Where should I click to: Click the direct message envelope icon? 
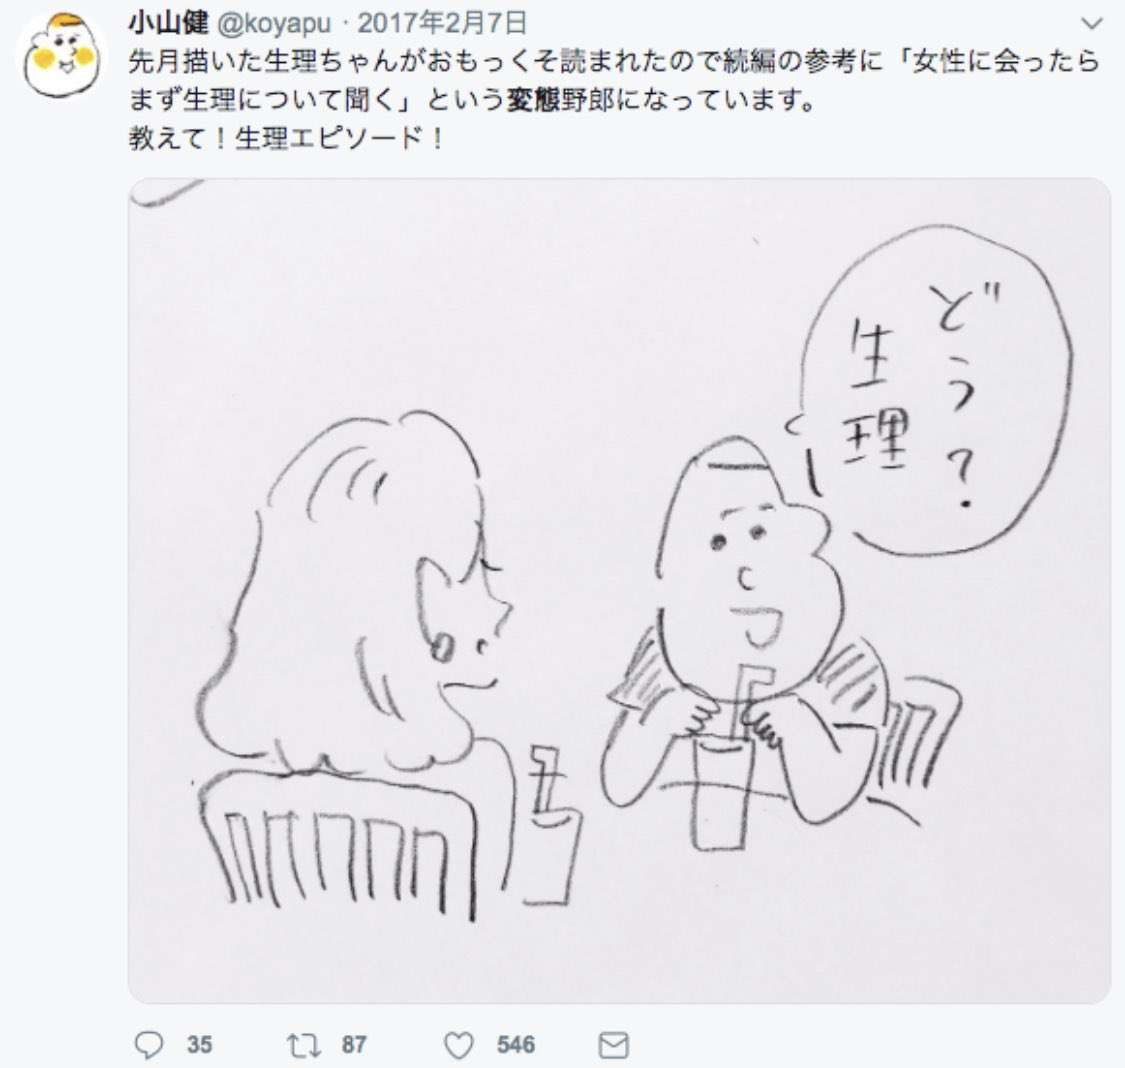click(x=613, y=1045)
